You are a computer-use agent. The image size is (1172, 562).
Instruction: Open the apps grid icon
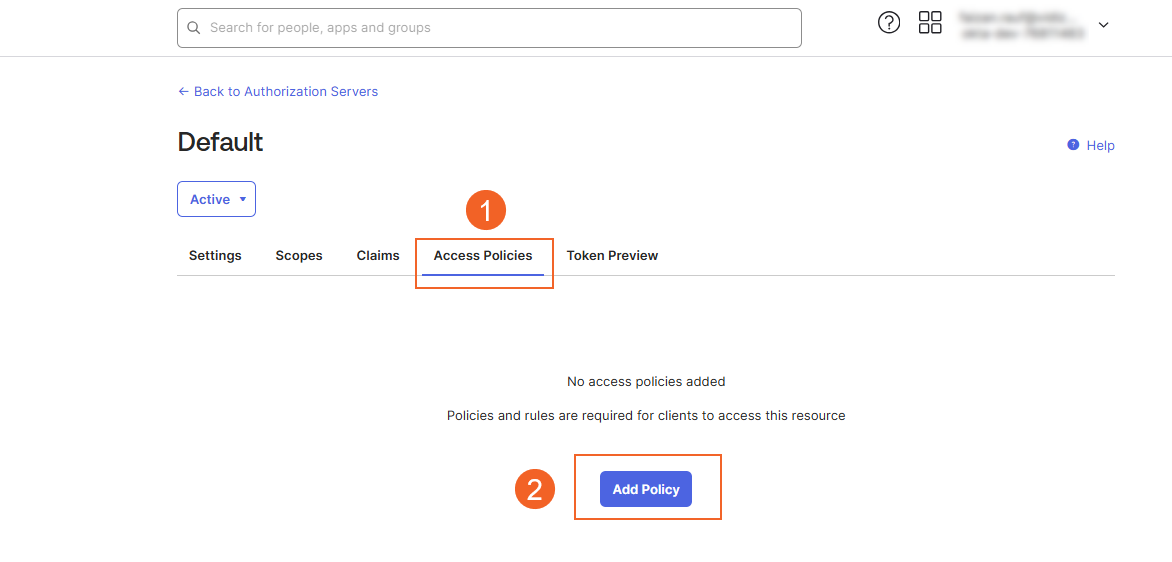[930, 23]
